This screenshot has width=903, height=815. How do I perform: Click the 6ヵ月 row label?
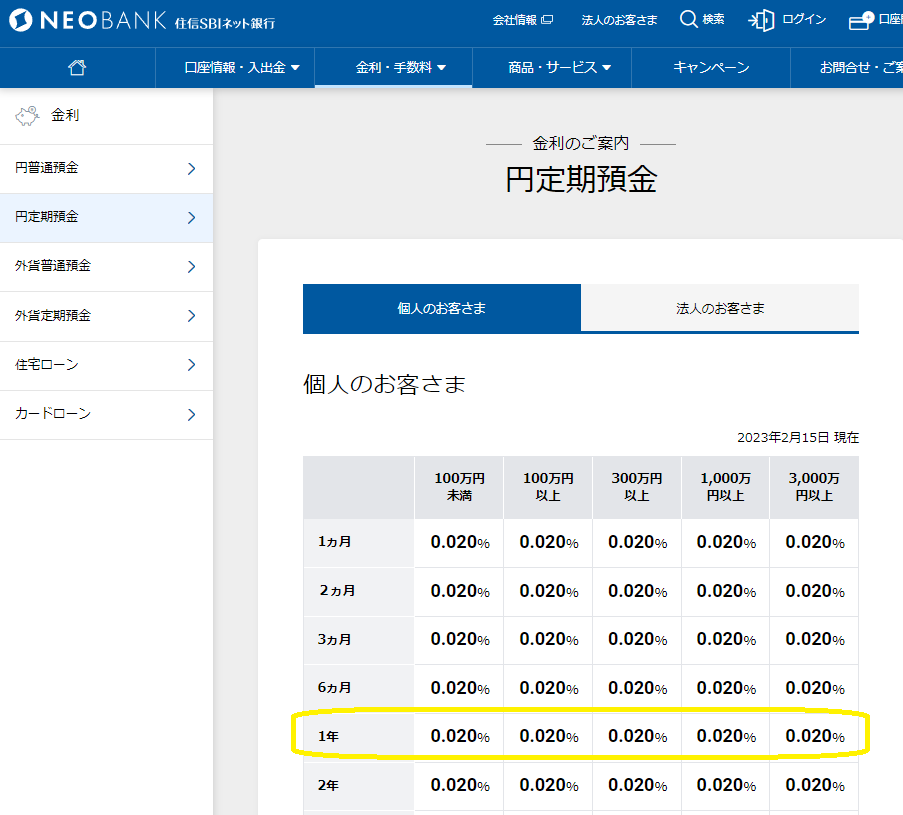click(334, 688)
